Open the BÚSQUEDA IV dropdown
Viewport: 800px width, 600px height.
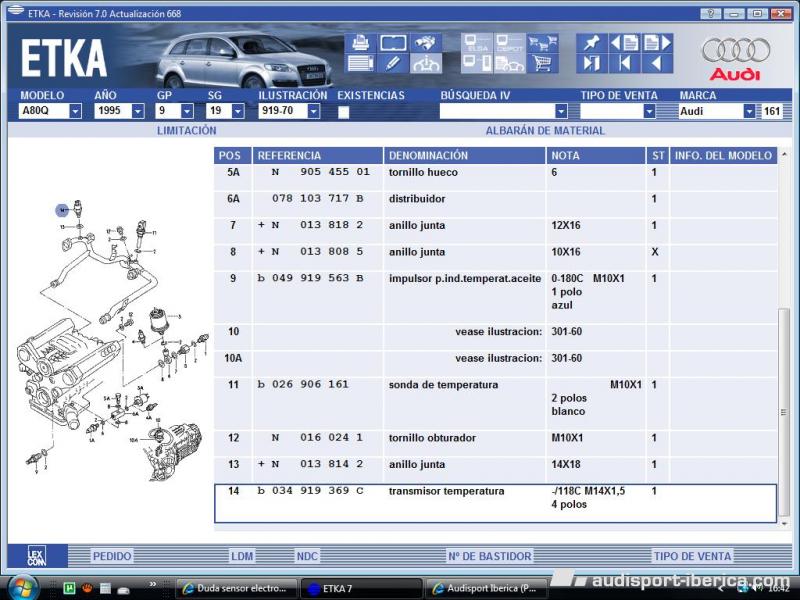click(x=561, y=111)
